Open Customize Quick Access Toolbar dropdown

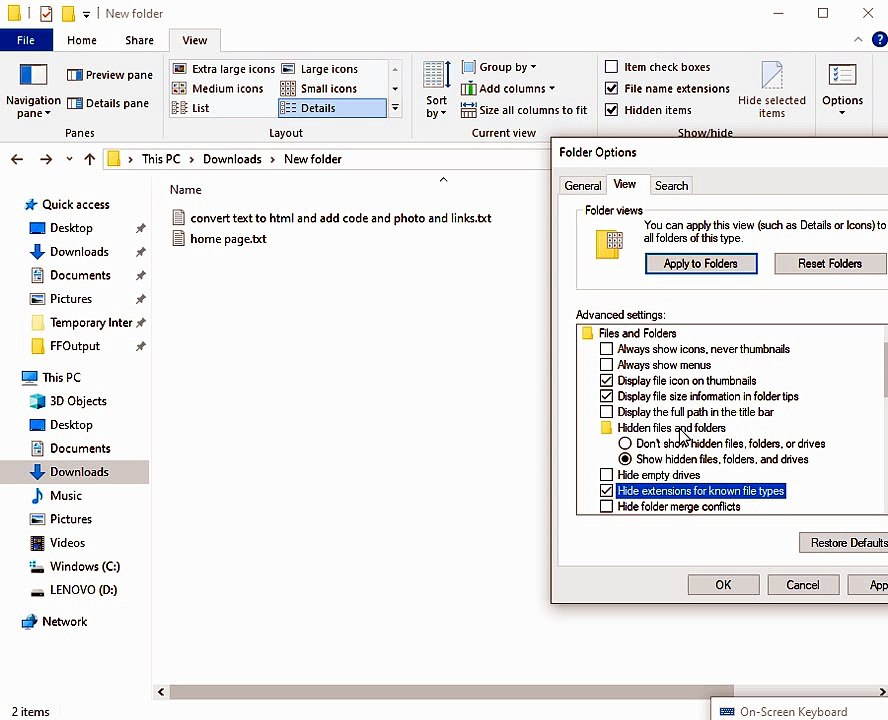(86, 14)
